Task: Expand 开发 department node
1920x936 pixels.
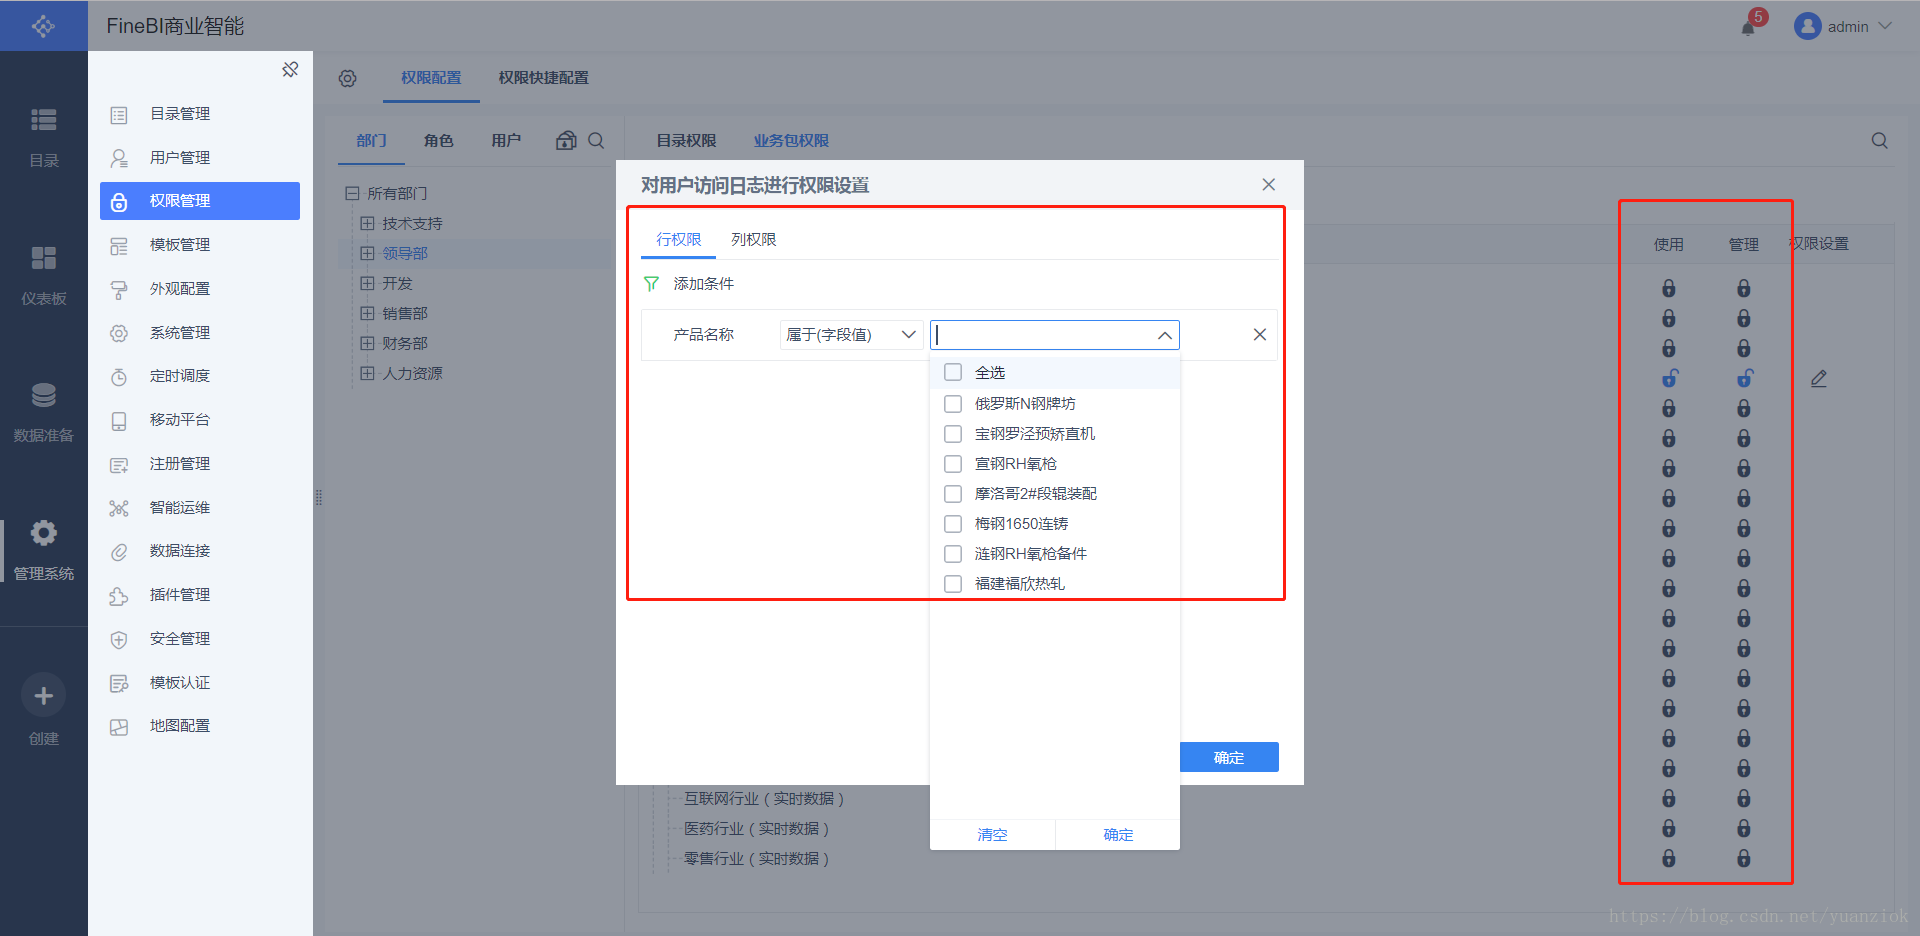Action: [x=367, y=283]
